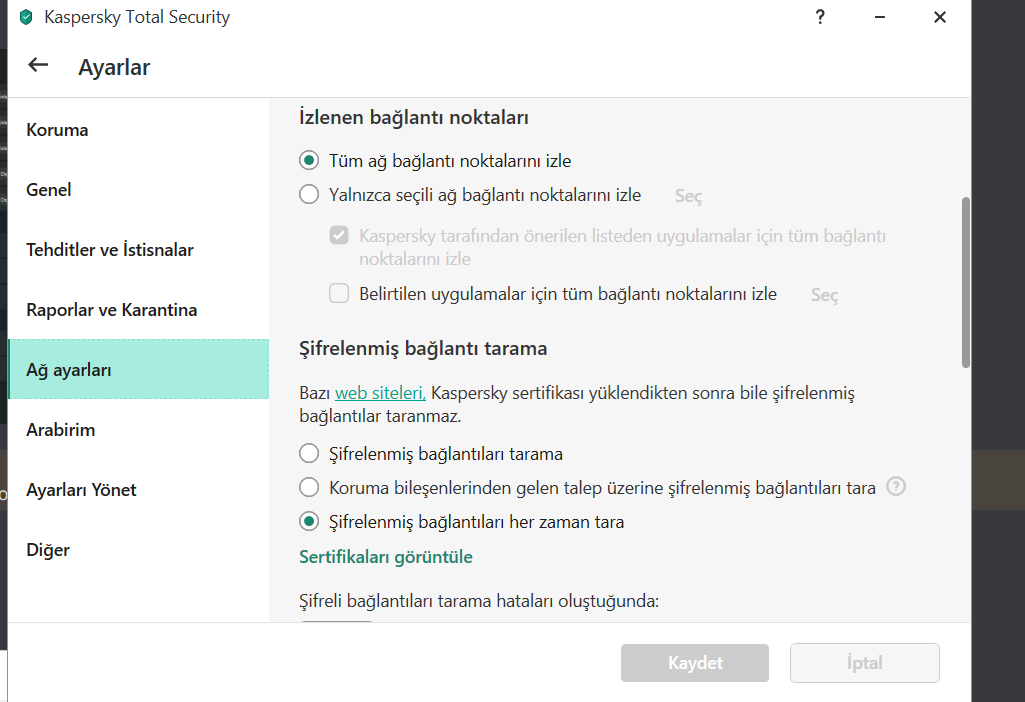Select 'Tüm ağ bağlantı noktalarını izle' radio
The image size is (1025, 702).
[309, 160]
